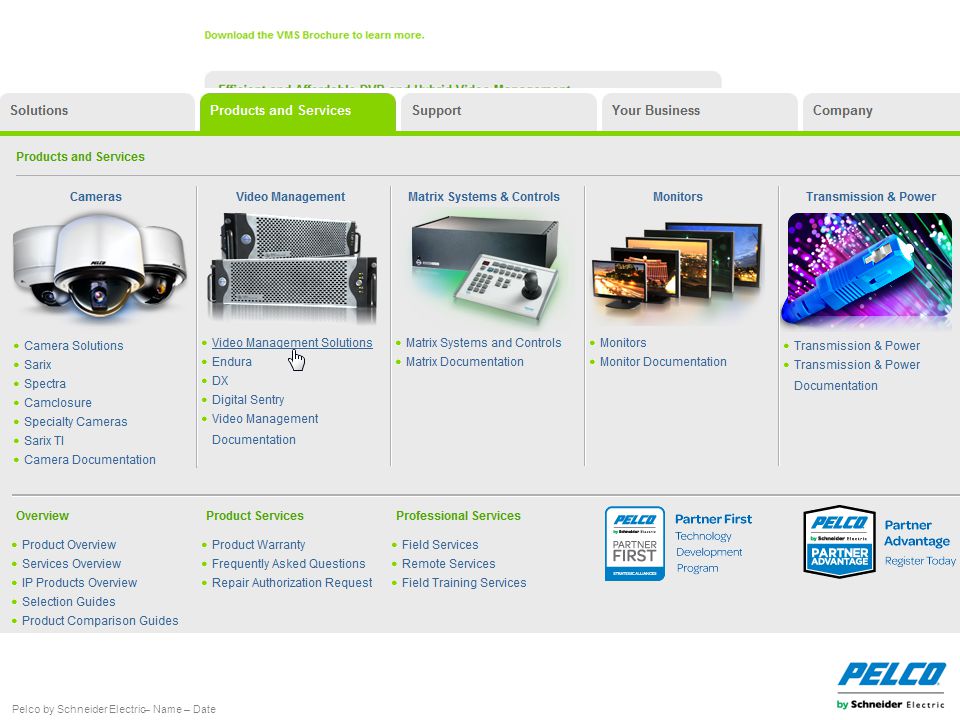This screenshot has width=960, height=720.
Task: Click the Pelco Partner First badge icon
Action: point(635,544)
